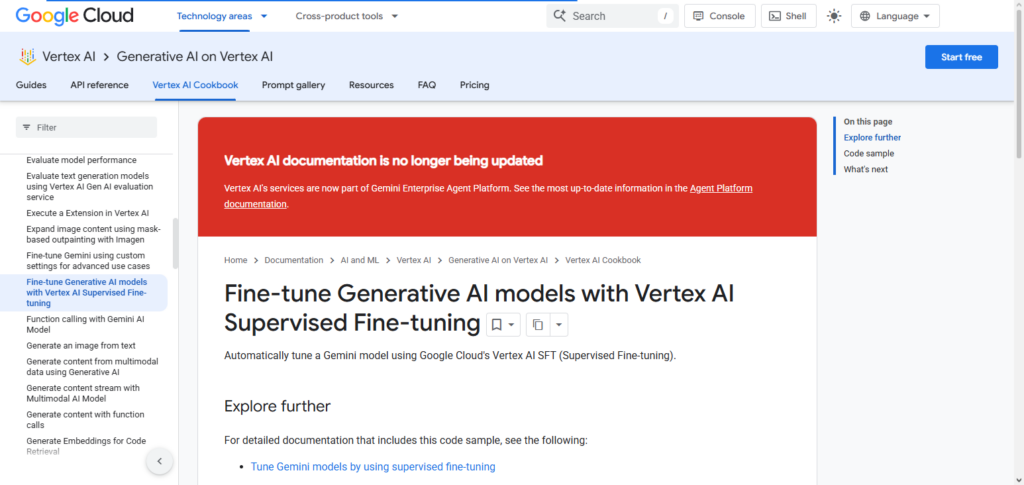
Task: Open the Resources tab
Action: click(371, 85)
